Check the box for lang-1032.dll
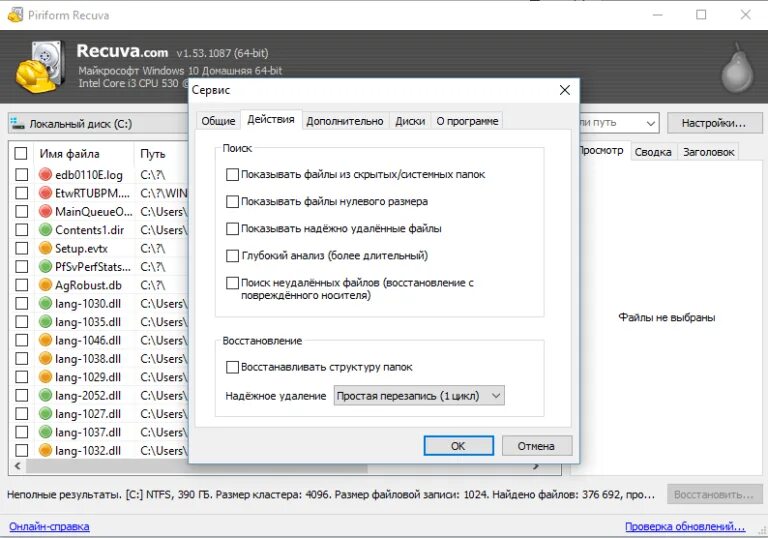 [x=21, y=450]
